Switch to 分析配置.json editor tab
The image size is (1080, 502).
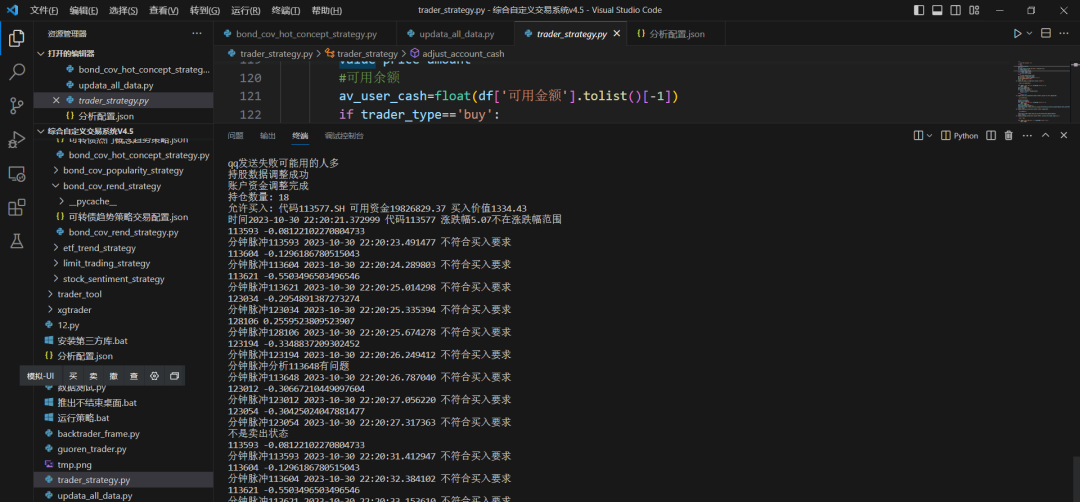tap(676, 34)
